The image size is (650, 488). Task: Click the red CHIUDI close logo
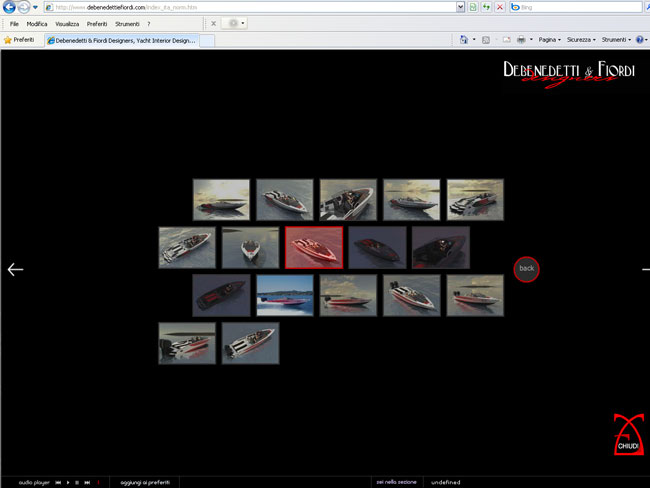point(629,435)
